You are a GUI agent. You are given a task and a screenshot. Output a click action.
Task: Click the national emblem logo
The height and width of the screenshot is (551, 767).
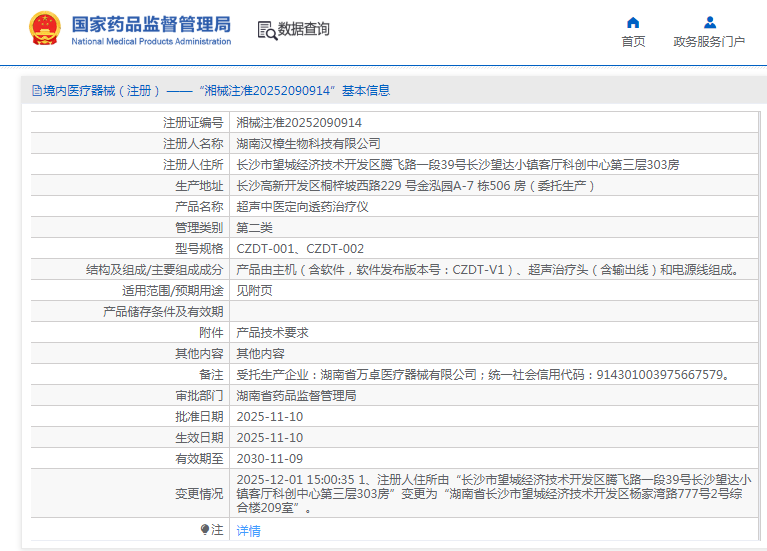click(x=43, y=30)
